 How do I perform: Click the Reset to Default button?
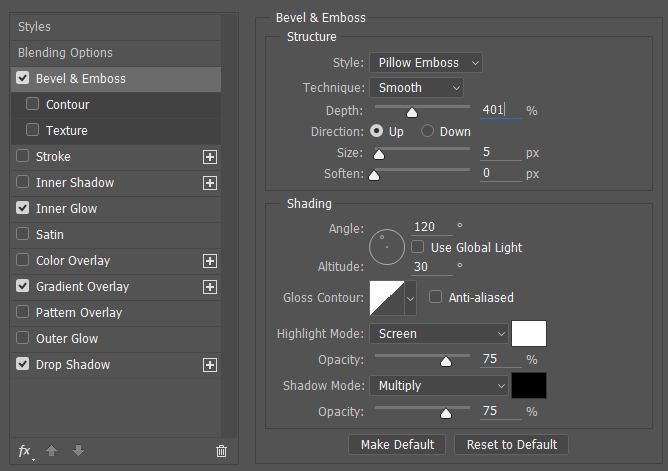coord(511,445)
